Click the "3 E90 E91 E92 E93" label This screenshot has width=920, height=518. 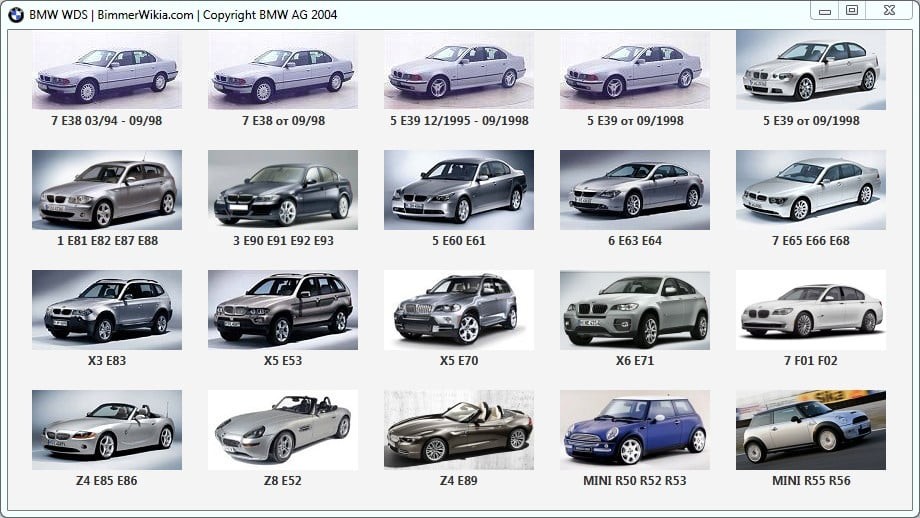point(283,241)
